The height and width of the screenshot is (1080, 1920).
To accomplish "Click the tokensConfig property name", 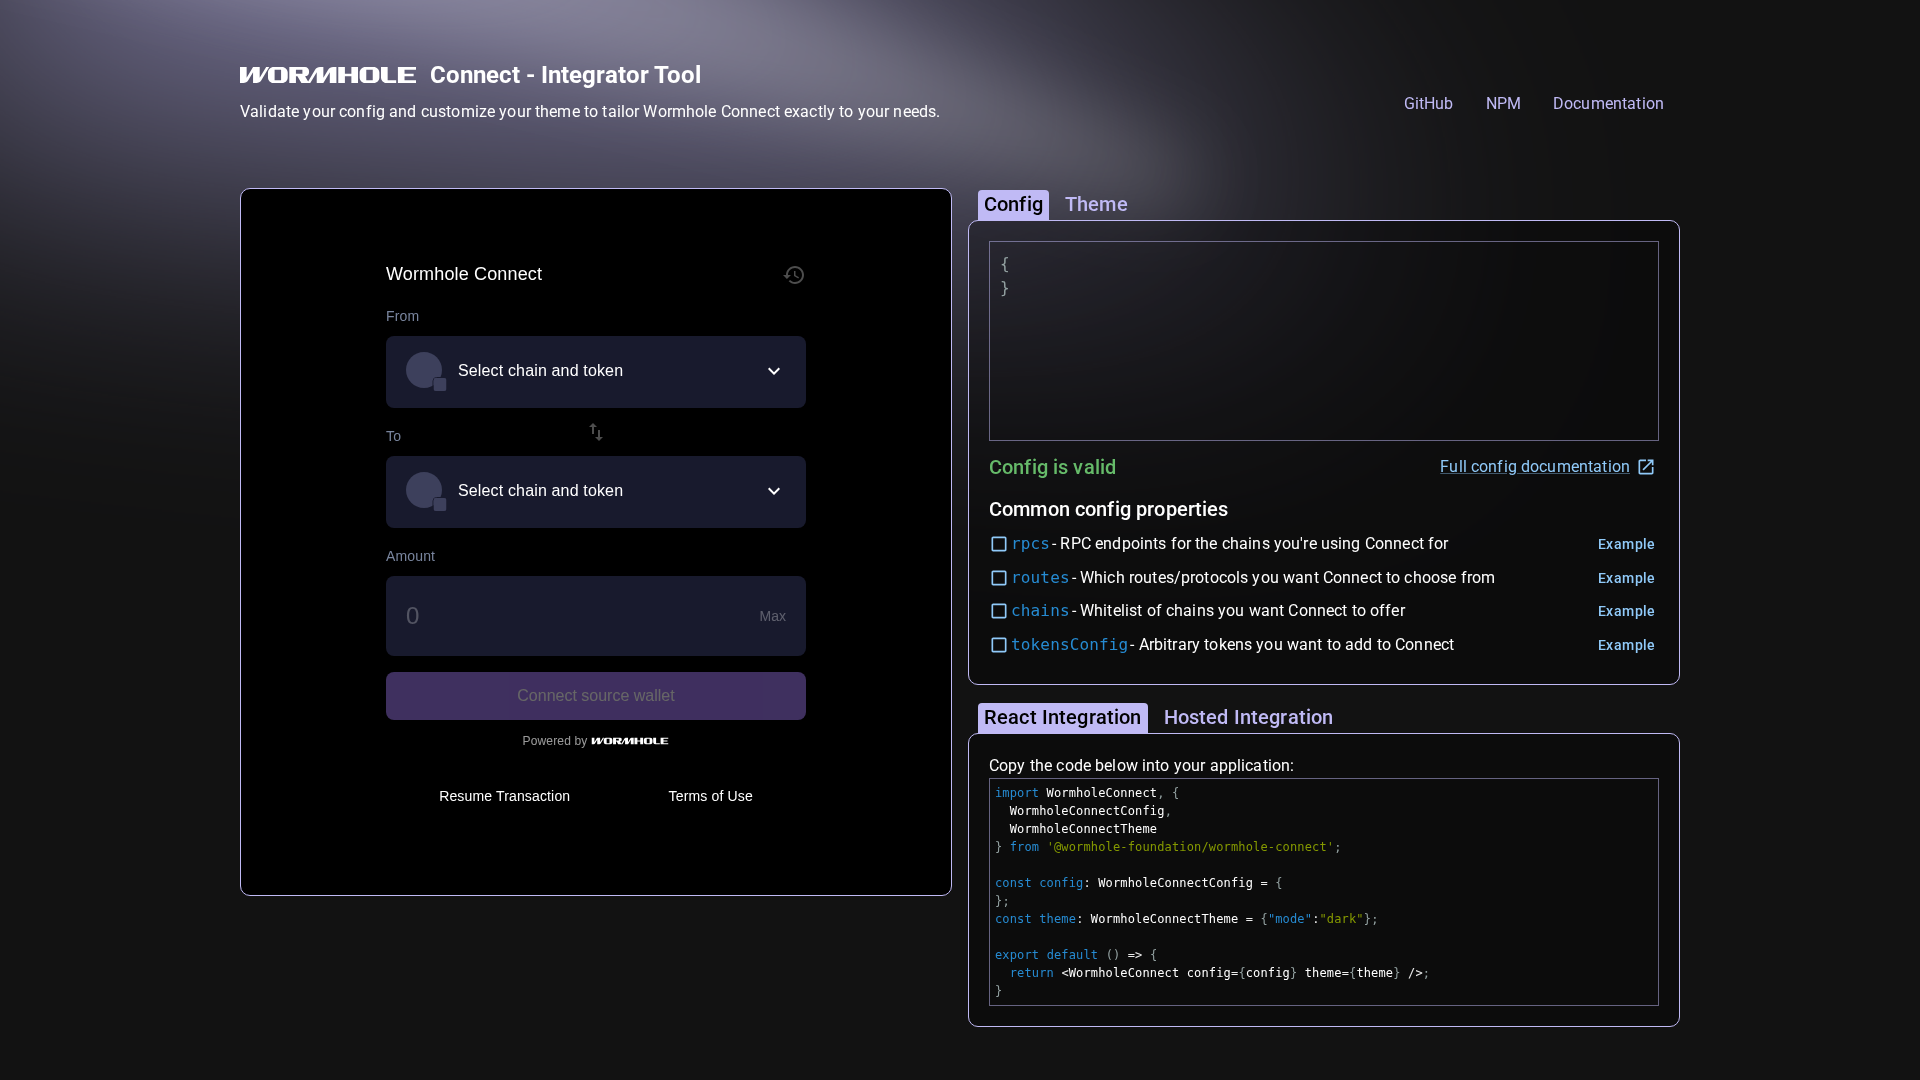I will [x=1069, y=645].
